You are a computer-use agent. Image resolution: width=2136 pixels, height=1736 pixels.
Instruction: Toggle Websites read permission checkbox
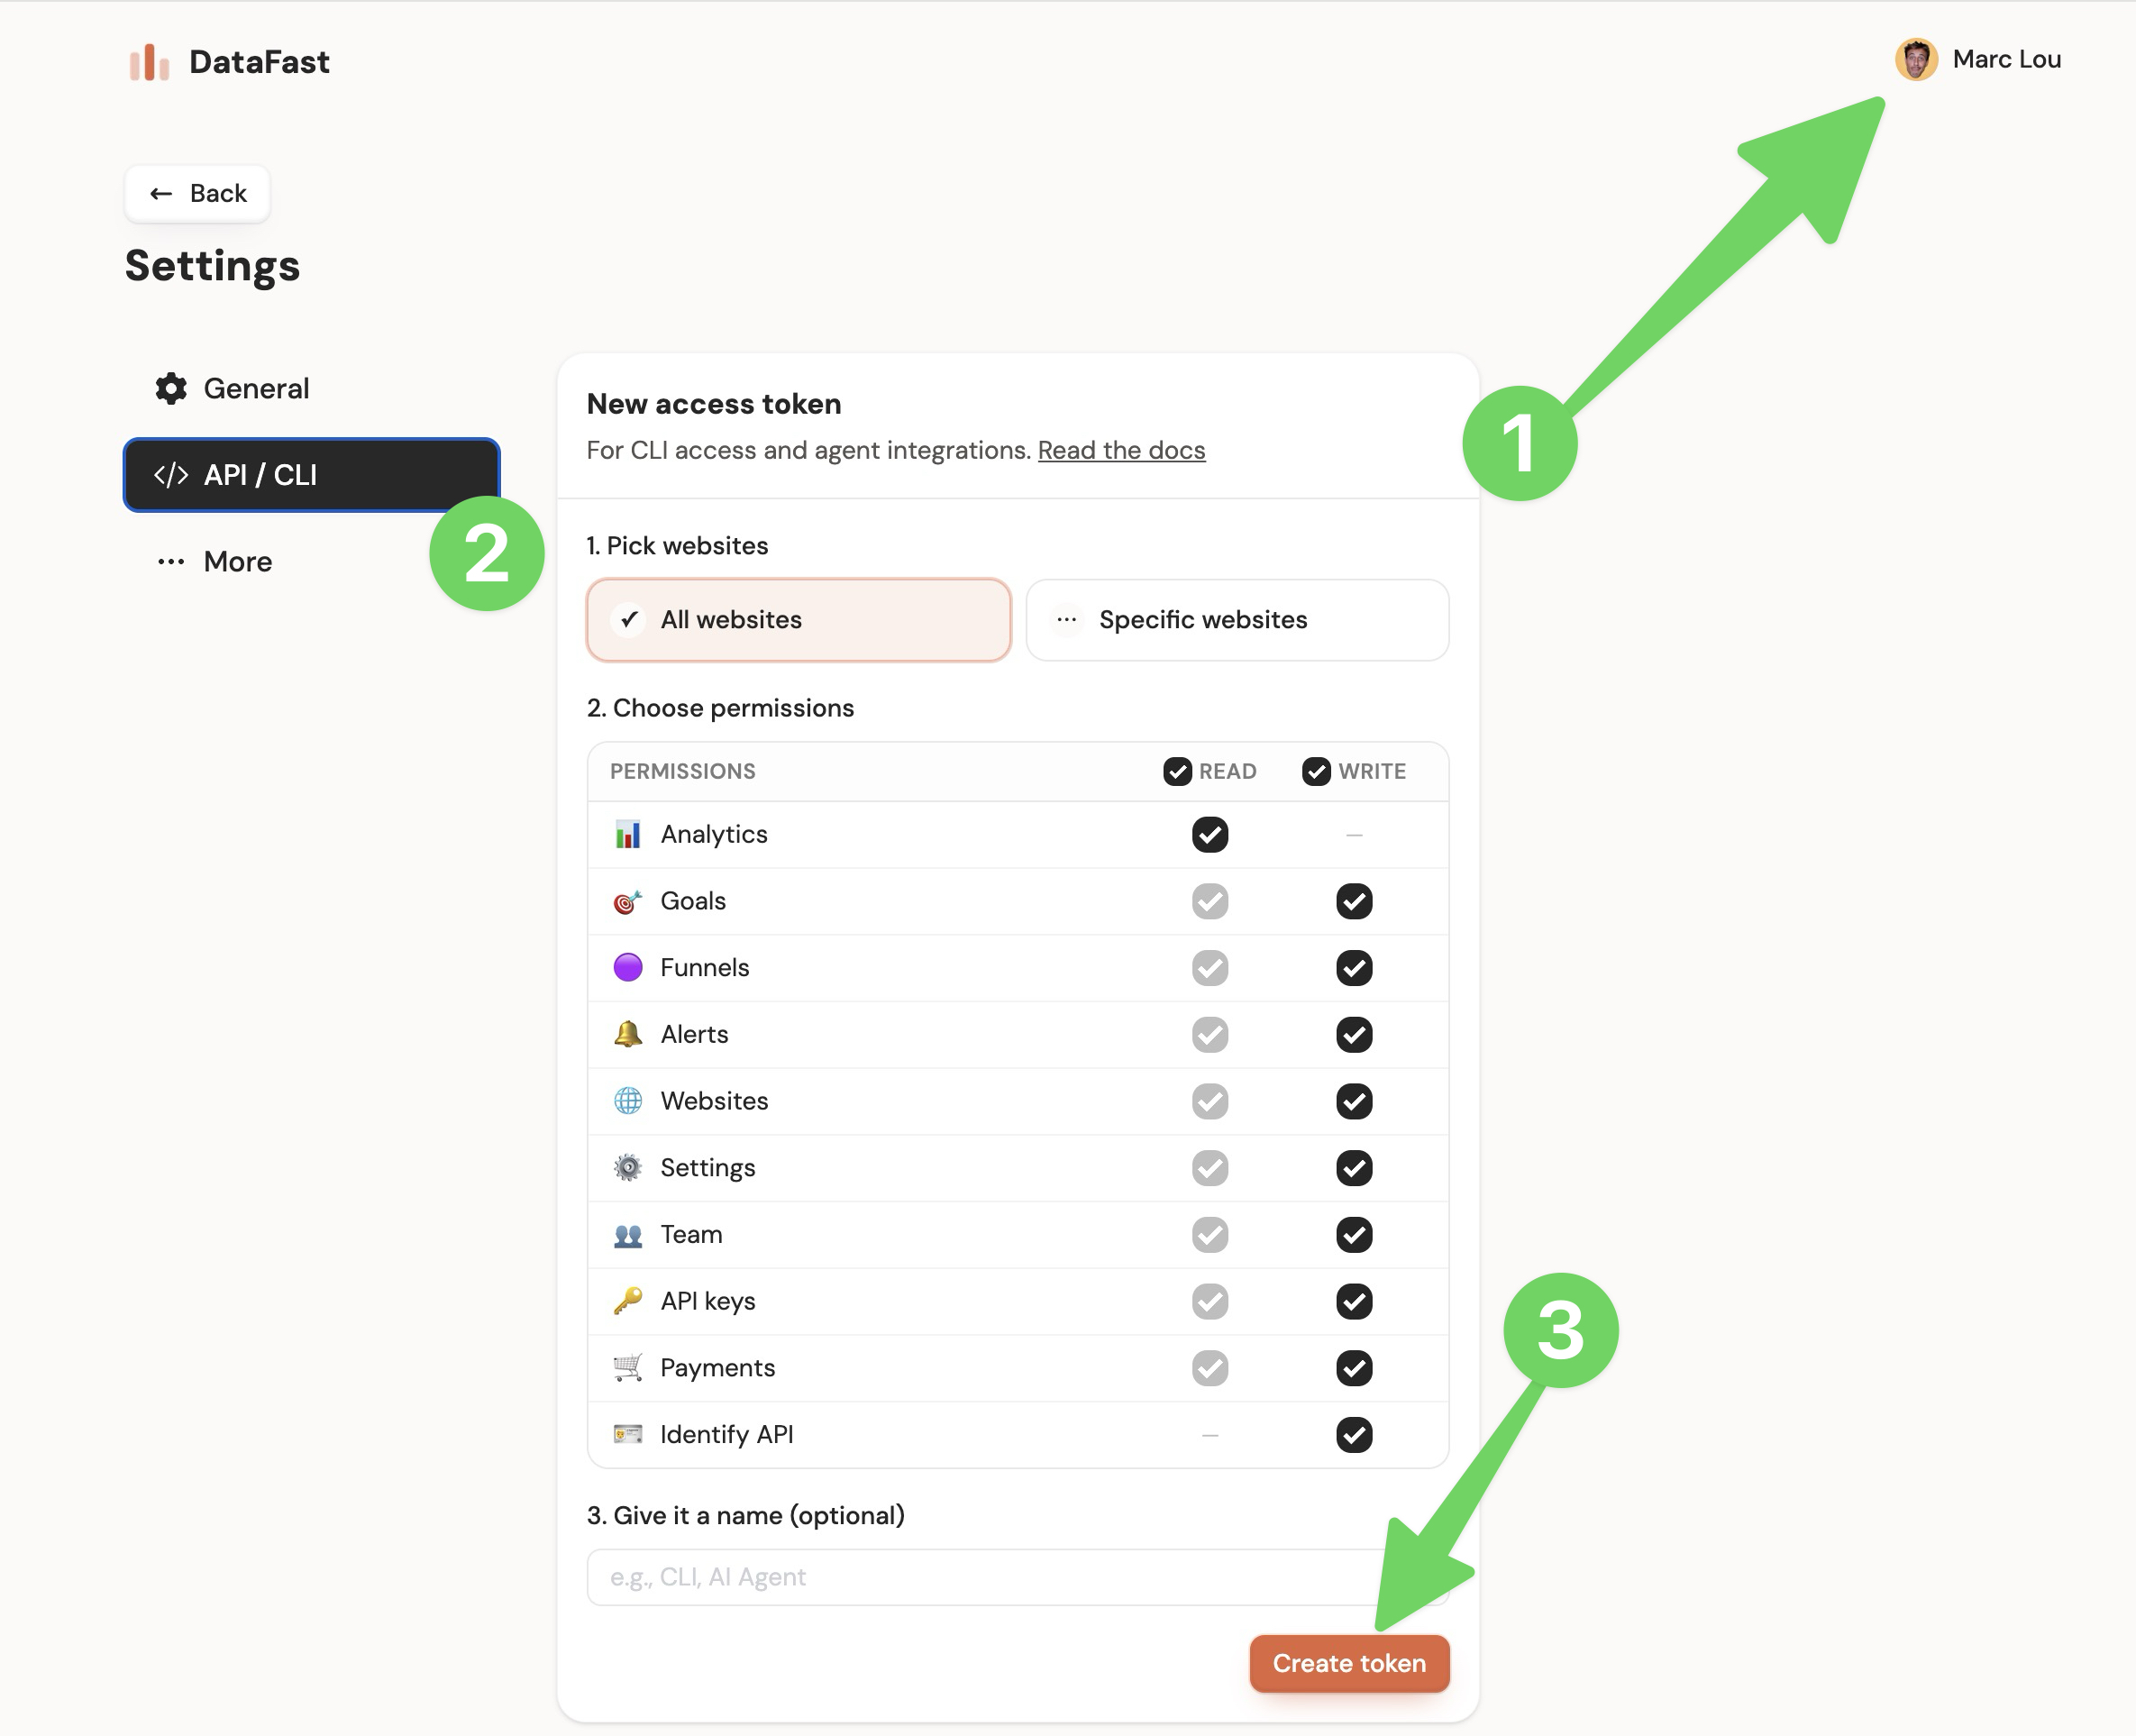[1210, 1101]
